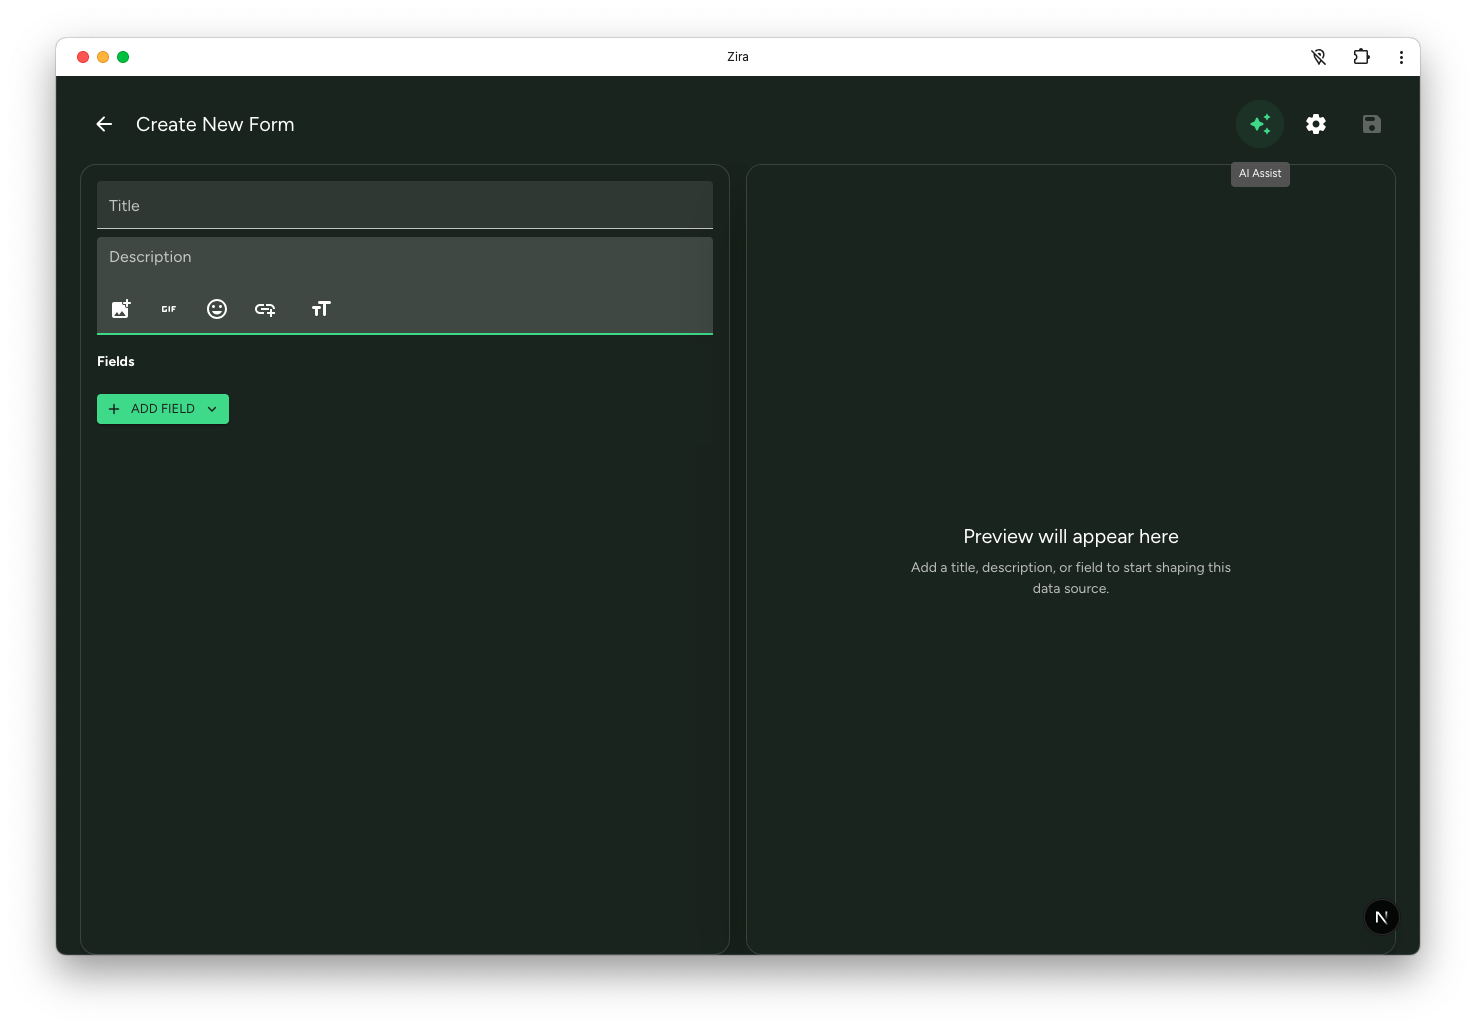Open the three-dot window menu
Viewport: 1476px width, 1029px height.
pos(1401,57)
